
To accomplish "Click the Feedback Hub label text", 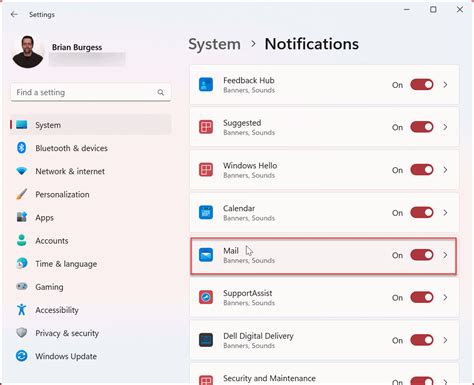I will point(249,80).
